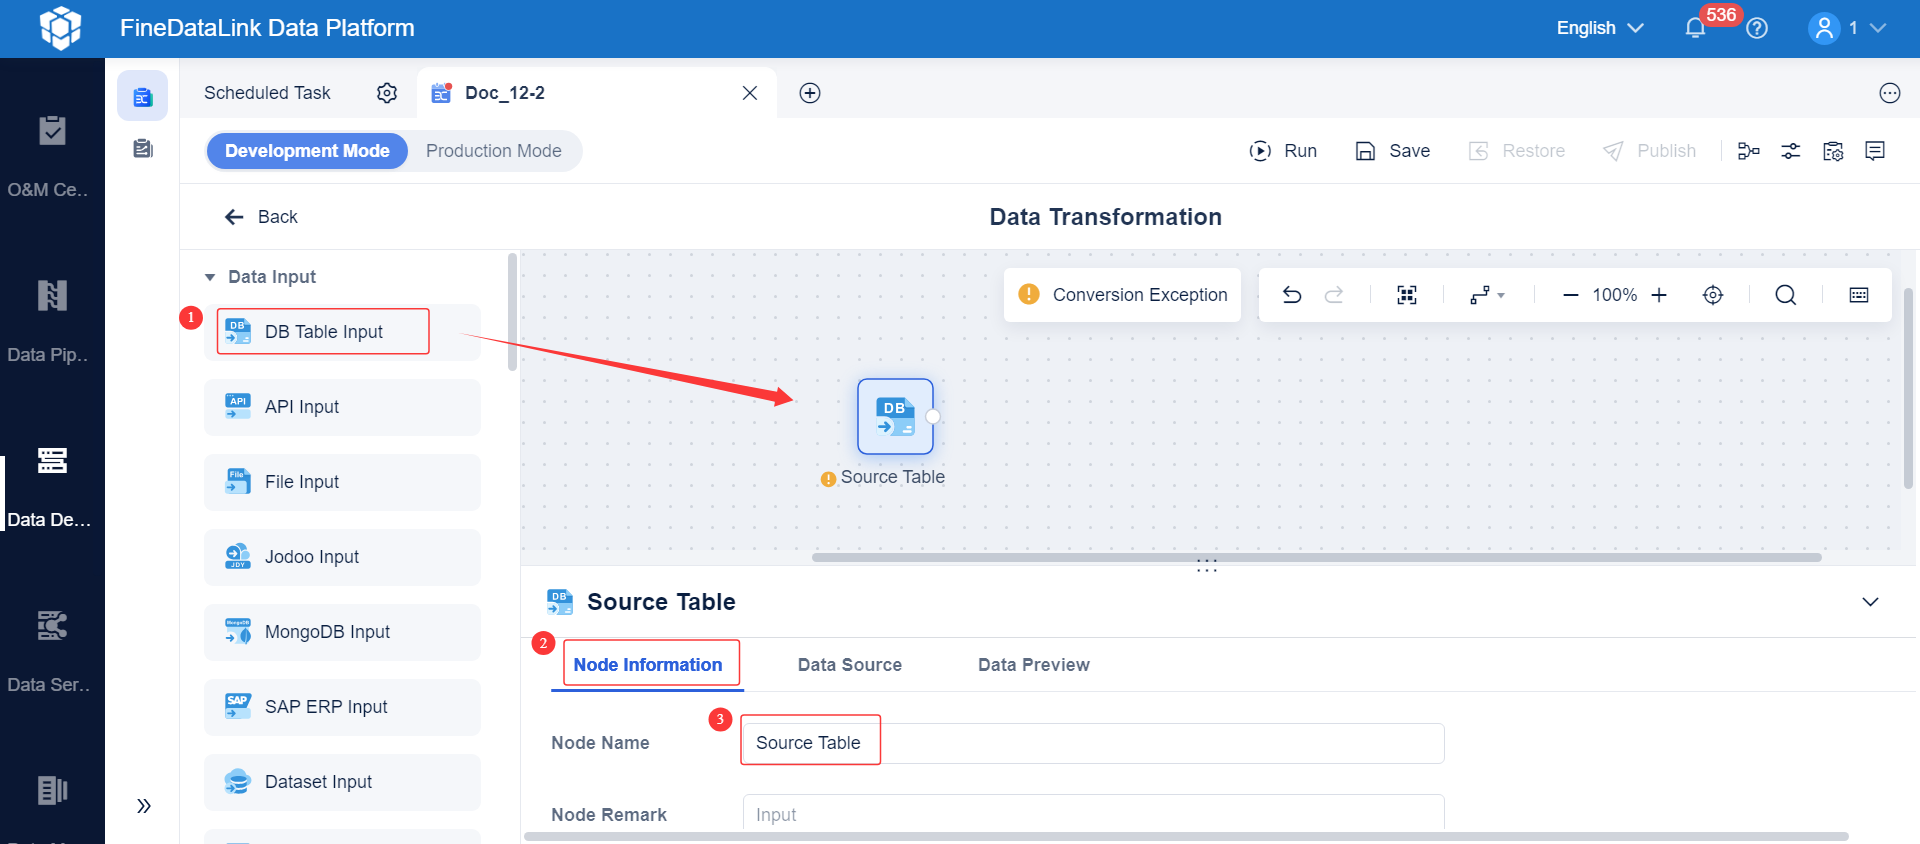Go Back to the previous page

pos(261,217)
